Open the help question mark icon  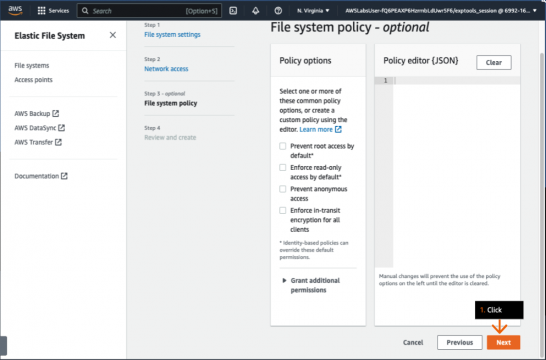pos(278,11)
